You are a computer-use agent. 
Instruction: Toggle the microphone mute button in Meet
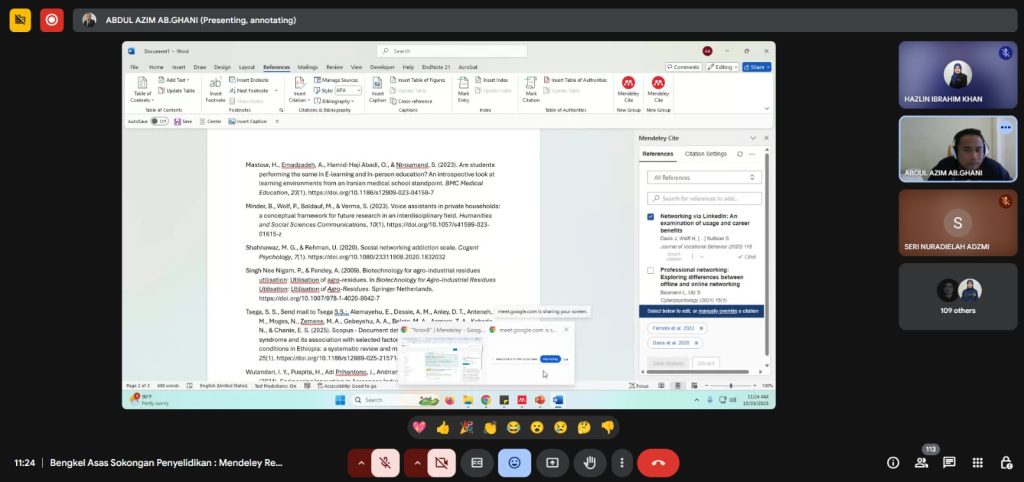click(385, 463)
